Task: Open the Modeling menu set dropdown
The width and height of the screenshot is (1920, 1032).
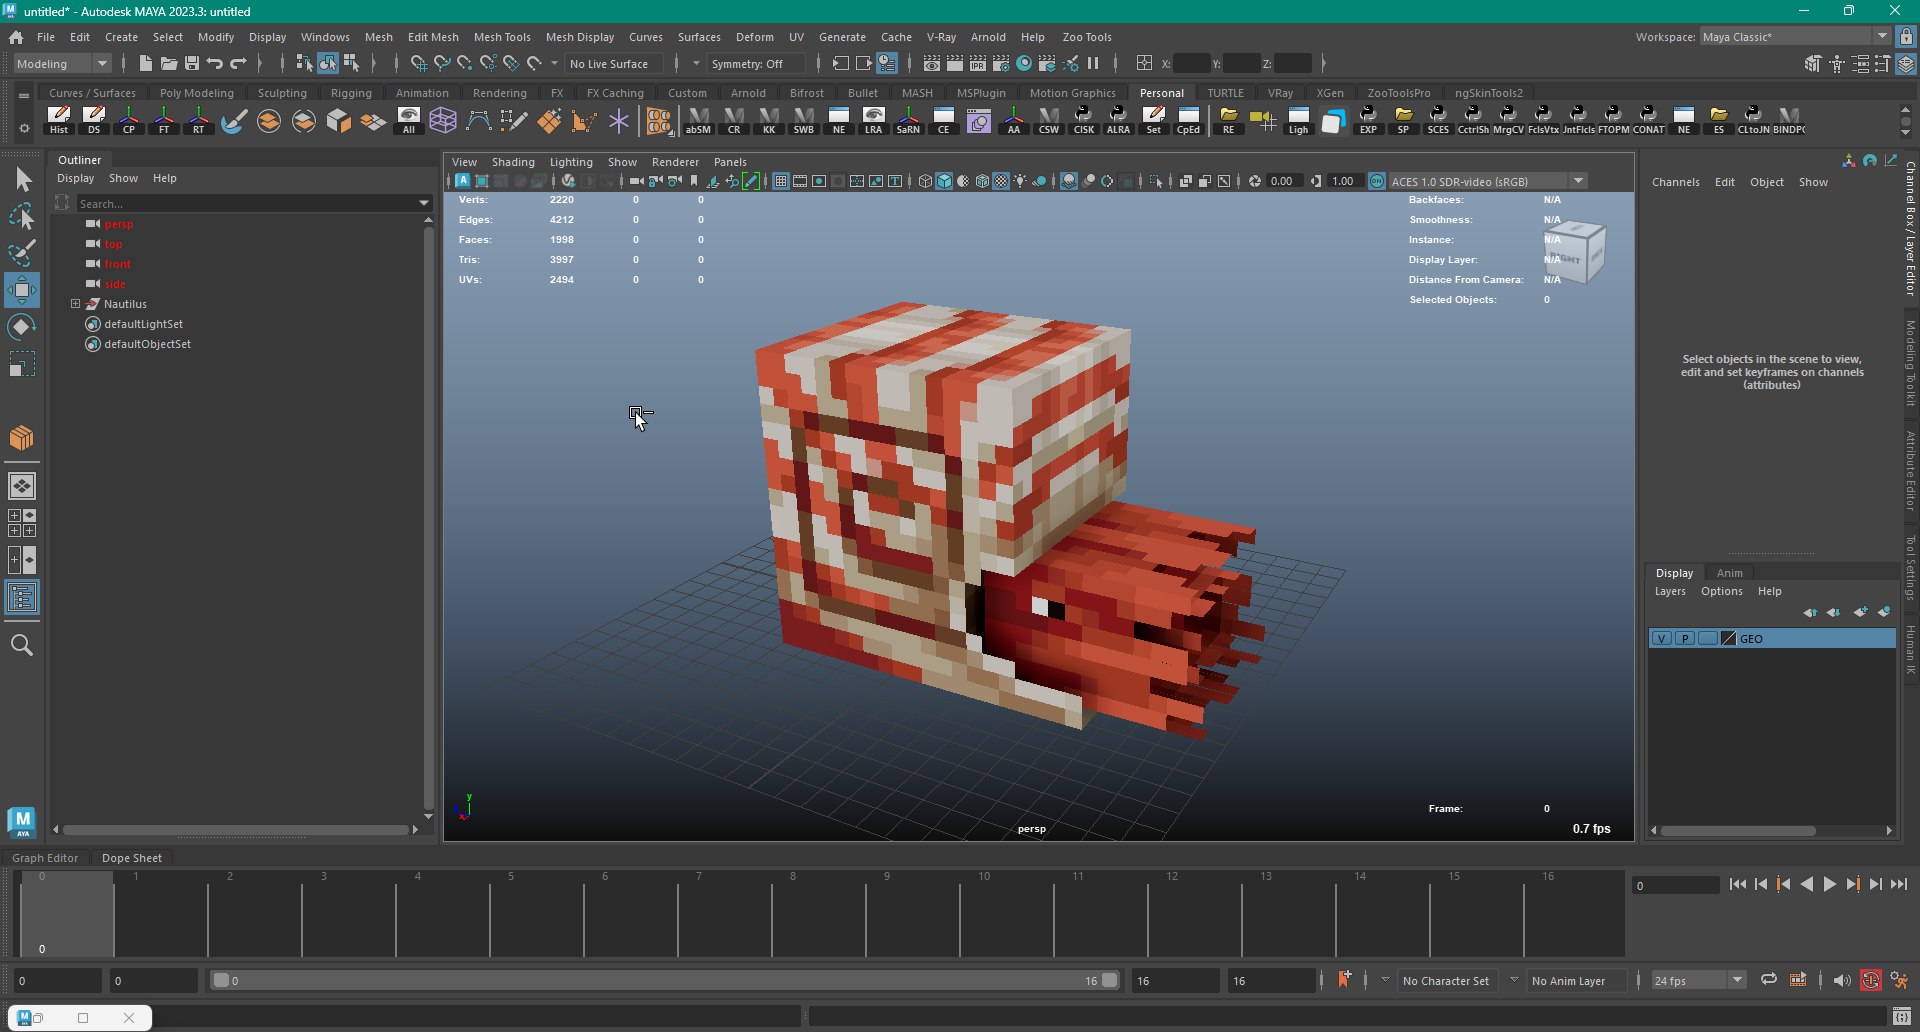Action: (x=63, y=63)
